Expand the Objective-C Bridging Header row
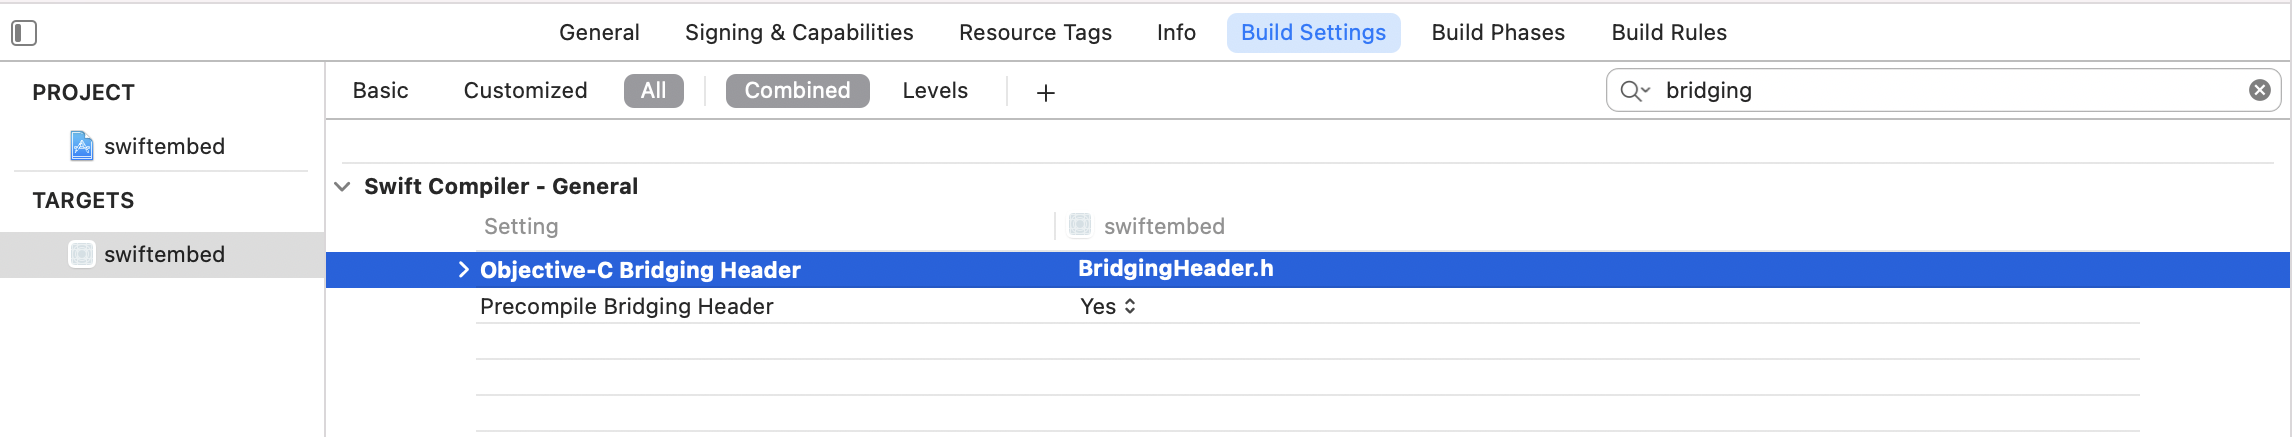 point(463,269)
